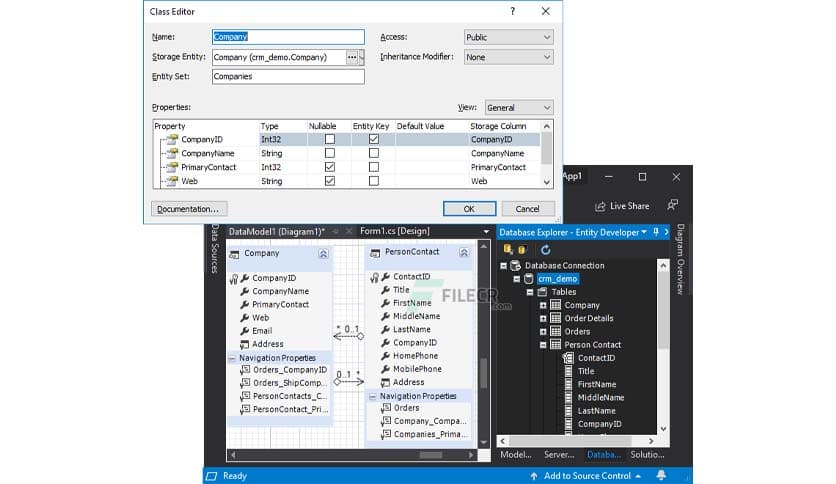Click the diagram horizontal scrollbar thumb
The height and width of the screenshot is (484, 836).
(x=431, y=455)
